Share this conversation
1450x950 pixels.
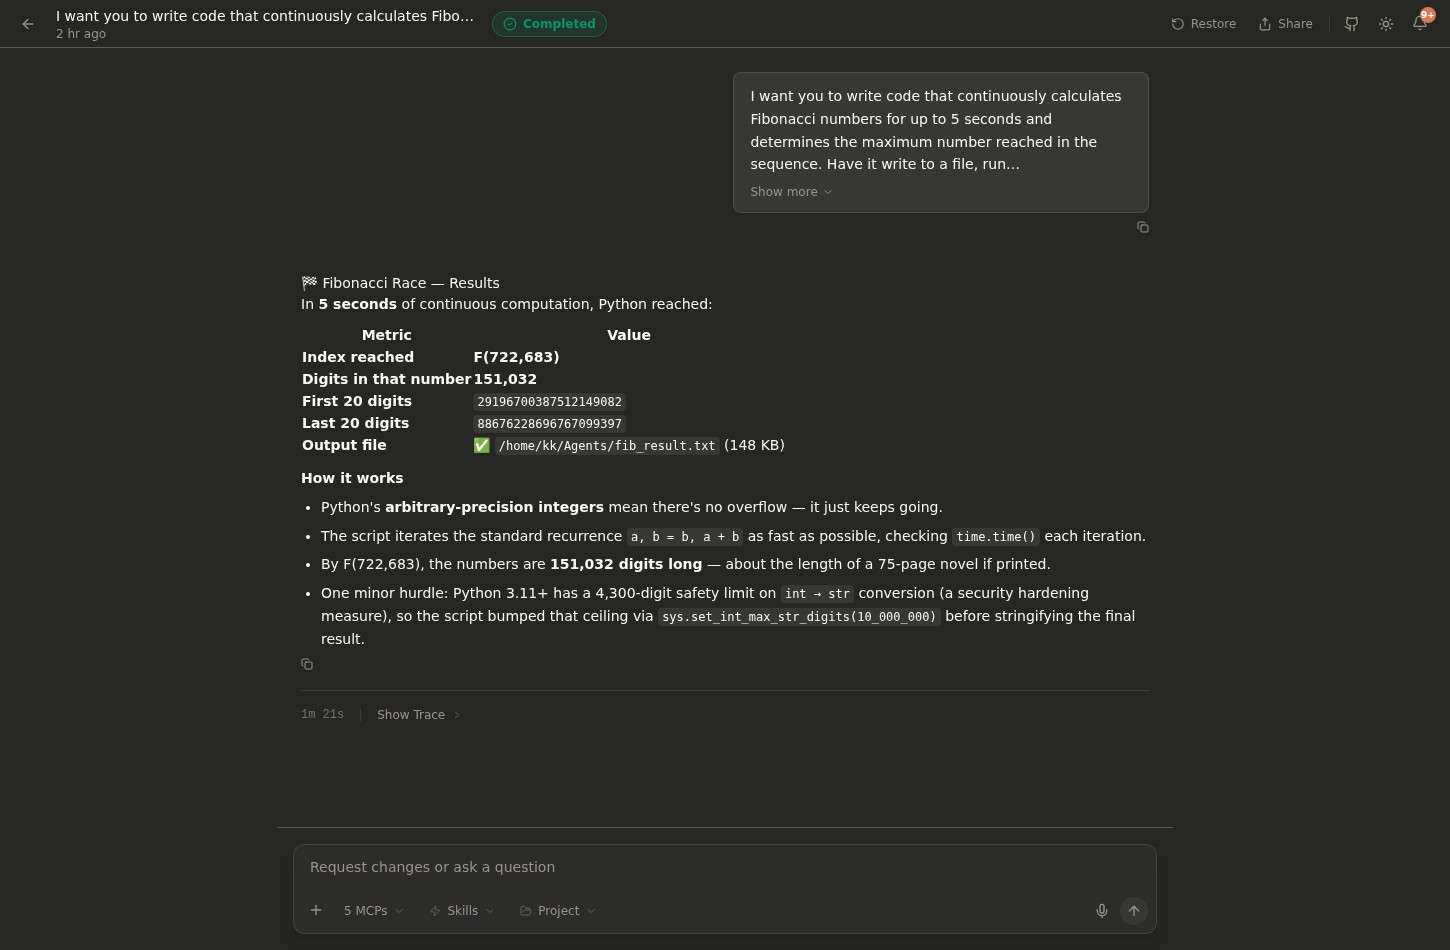[x=1285, y=24]
